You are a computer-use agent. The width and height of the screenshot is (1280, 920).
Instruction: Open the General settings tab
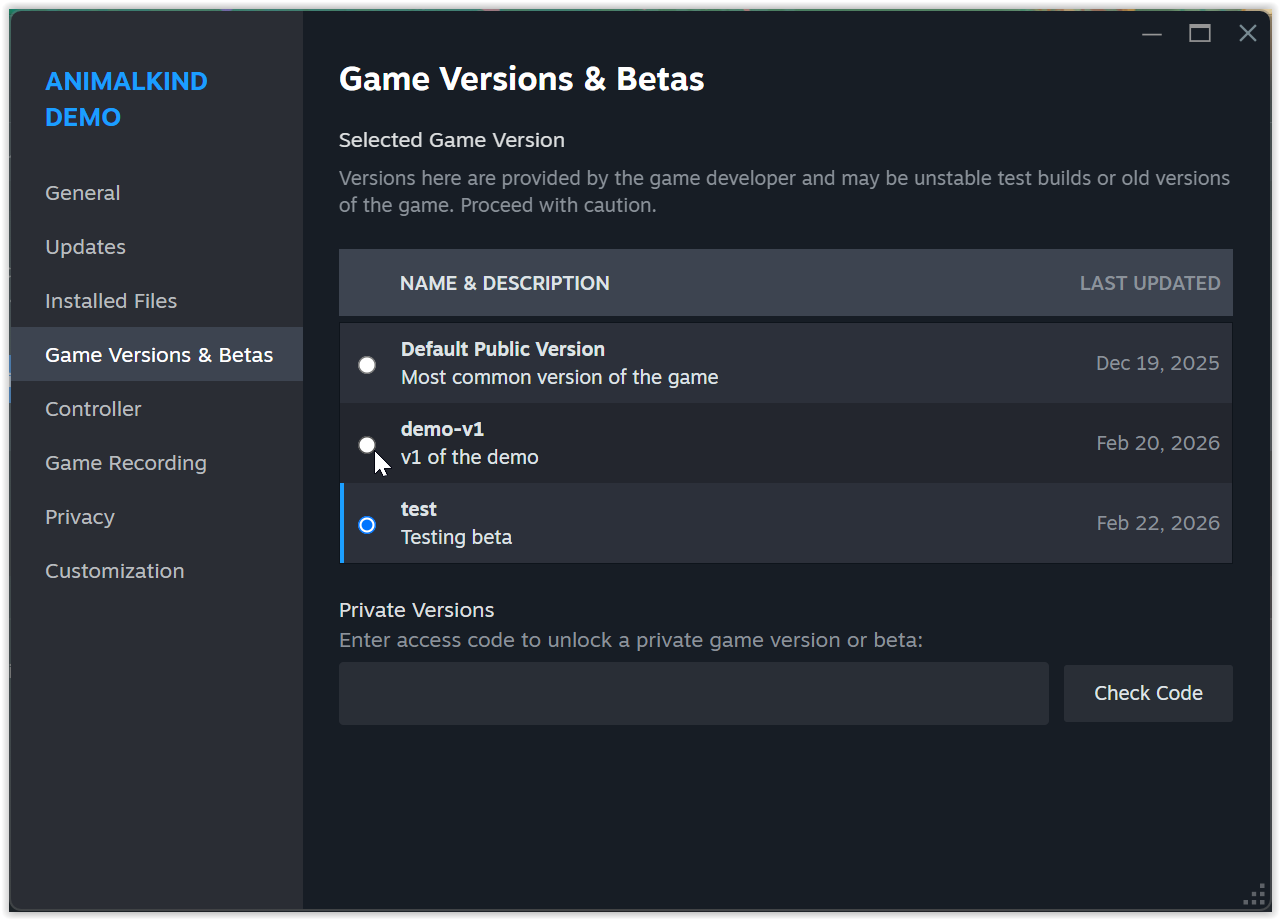point(156,193)
